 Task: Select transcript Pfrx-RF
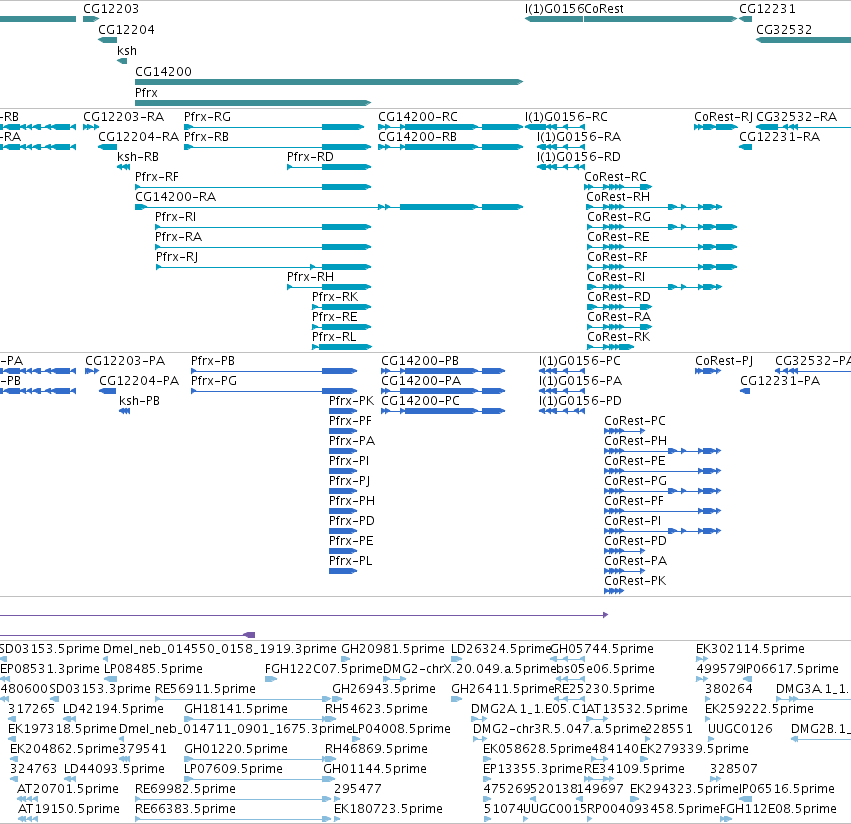253,187
